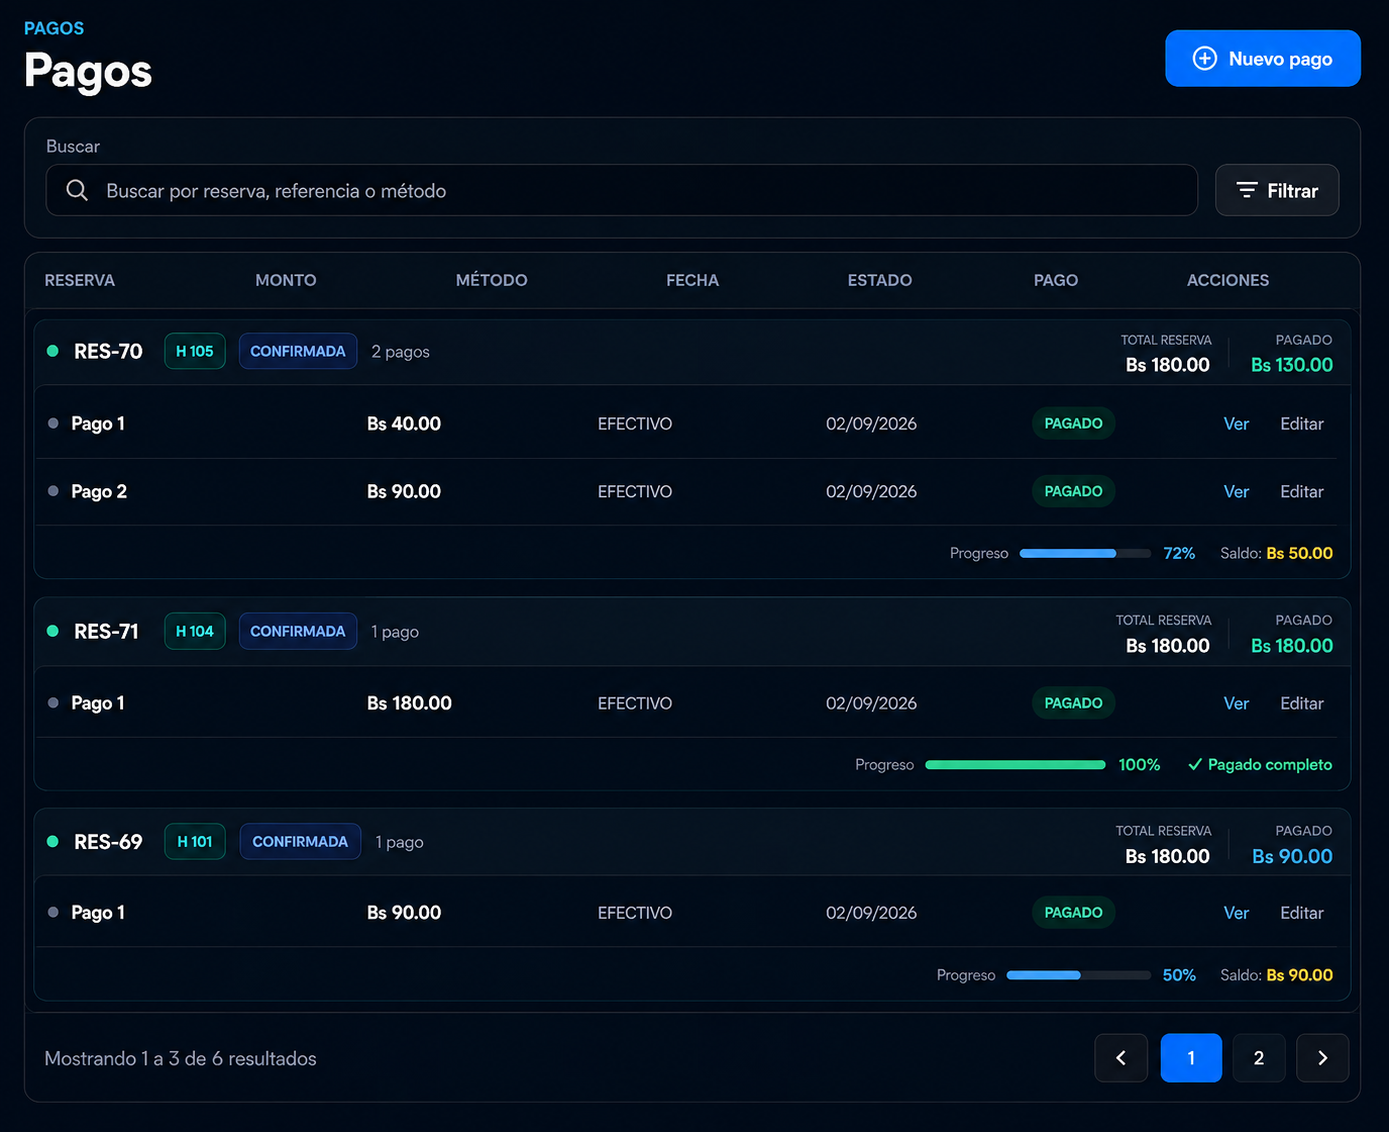The height and width of the screenshot is (1132, 1389).
Task: Click the magnifier search icon
Action: tap(77, 190)
